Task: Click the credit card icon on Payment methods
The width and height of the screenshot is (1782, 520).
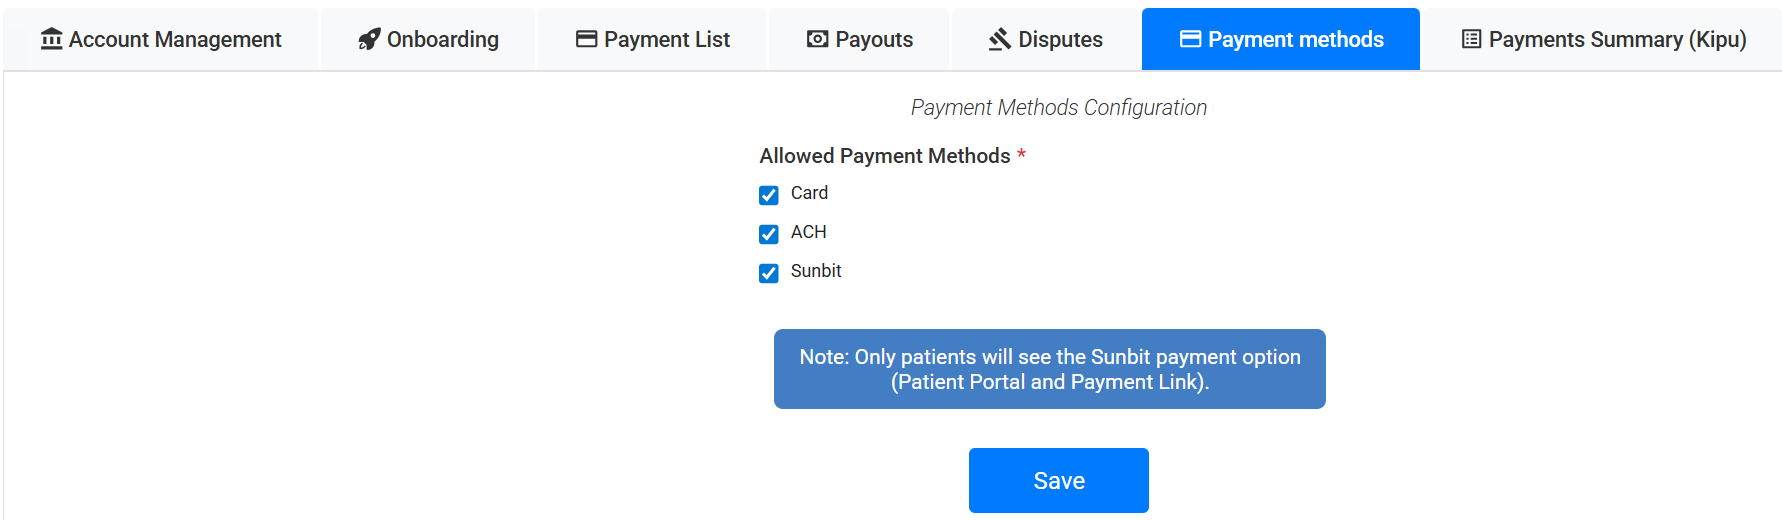Action: point(1190,39)
